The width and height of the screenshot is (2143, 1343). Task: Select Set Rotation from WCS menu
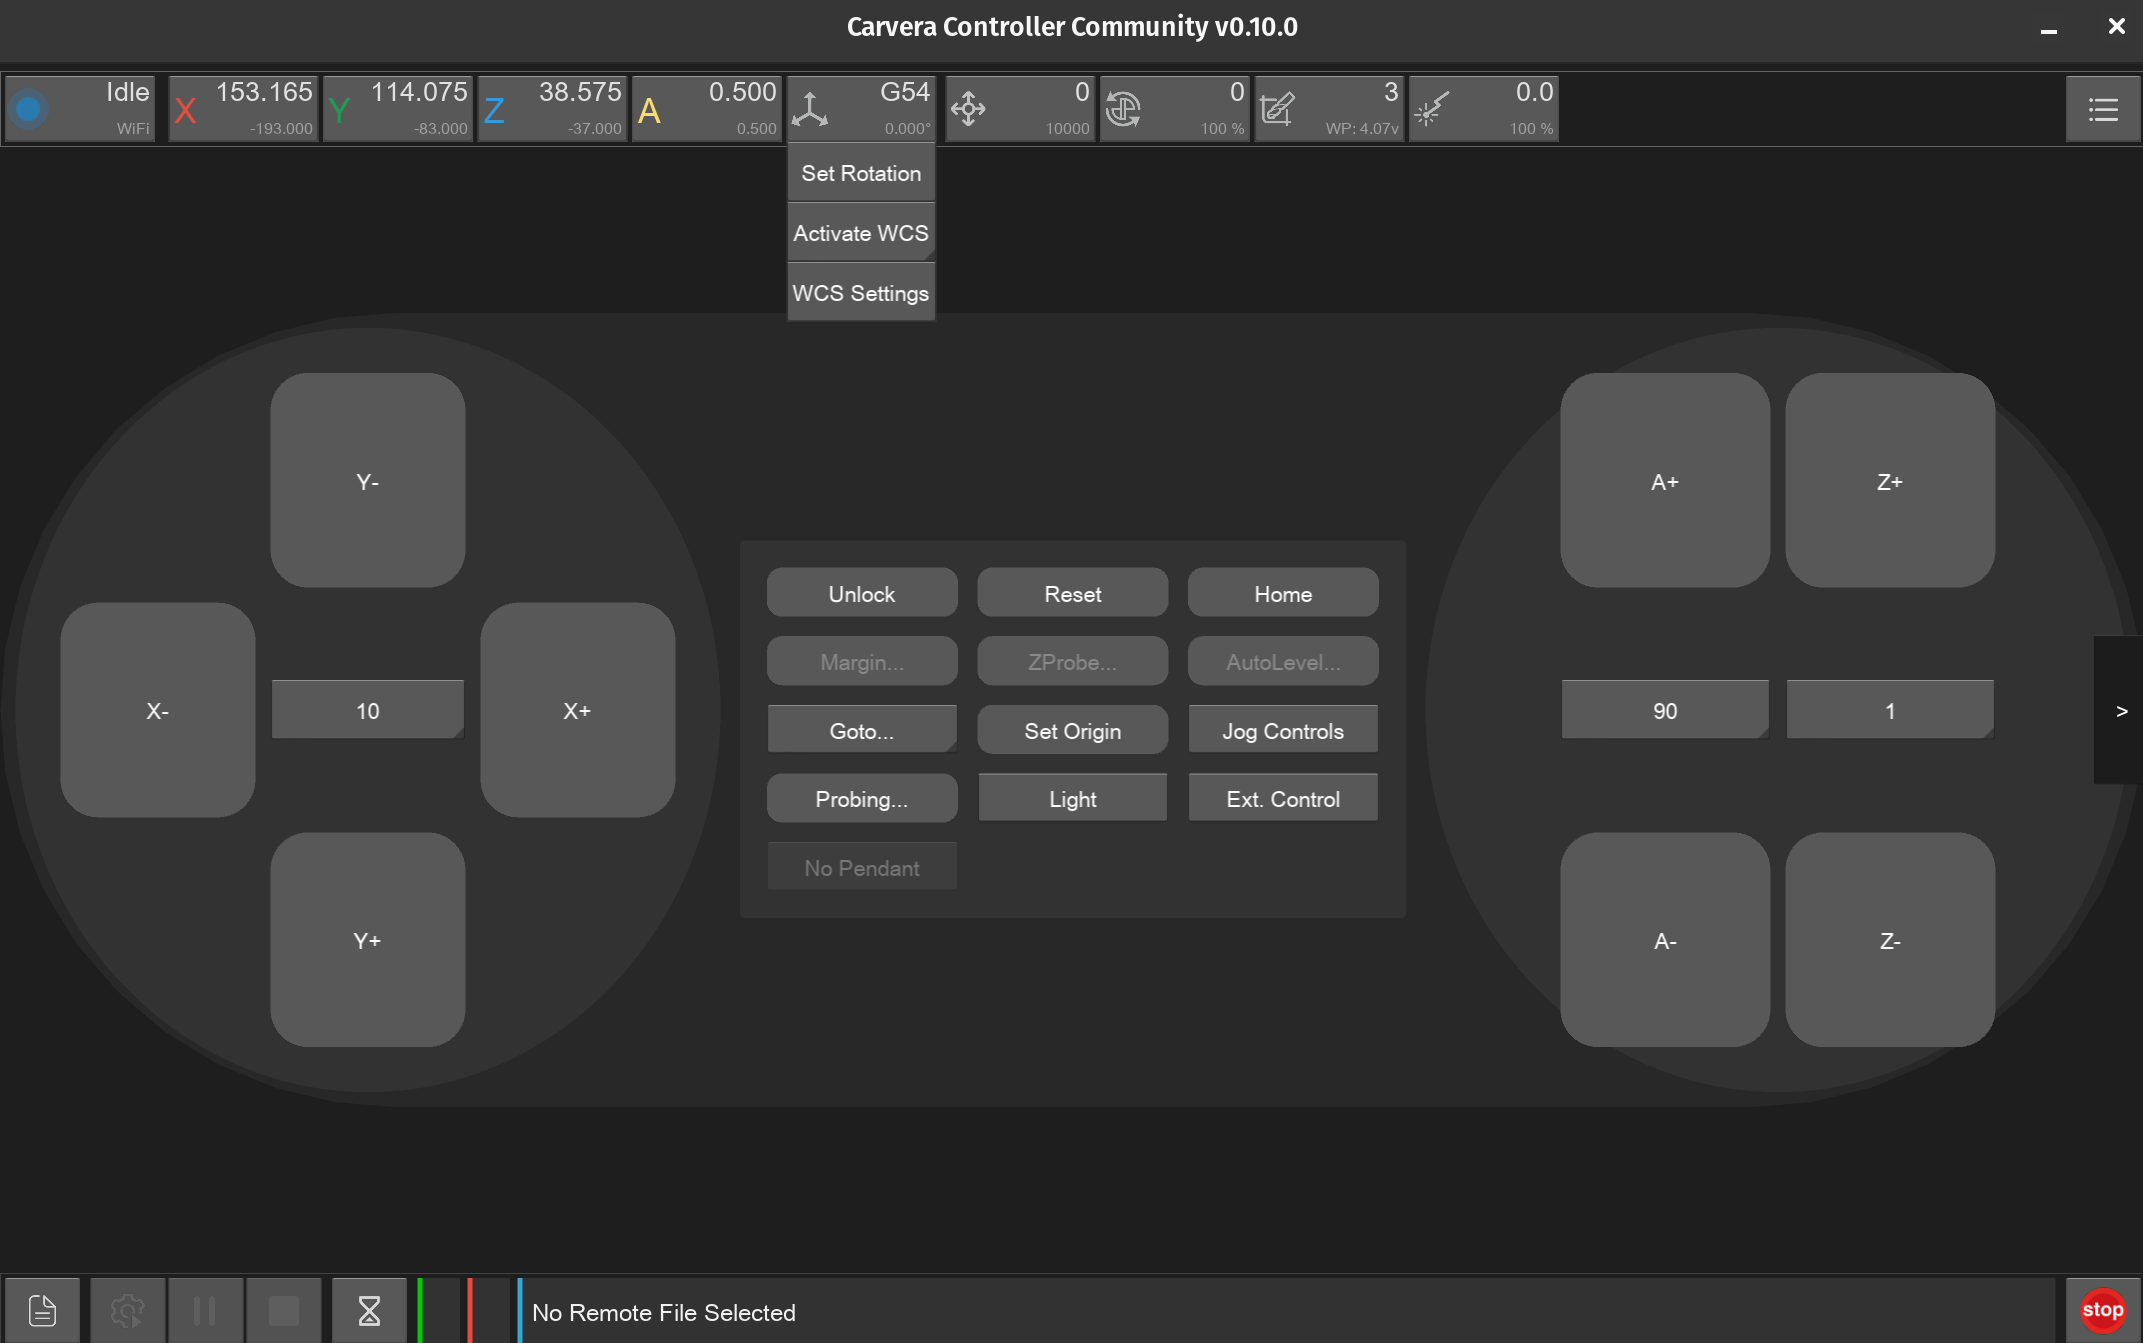(x=861, y=173)
